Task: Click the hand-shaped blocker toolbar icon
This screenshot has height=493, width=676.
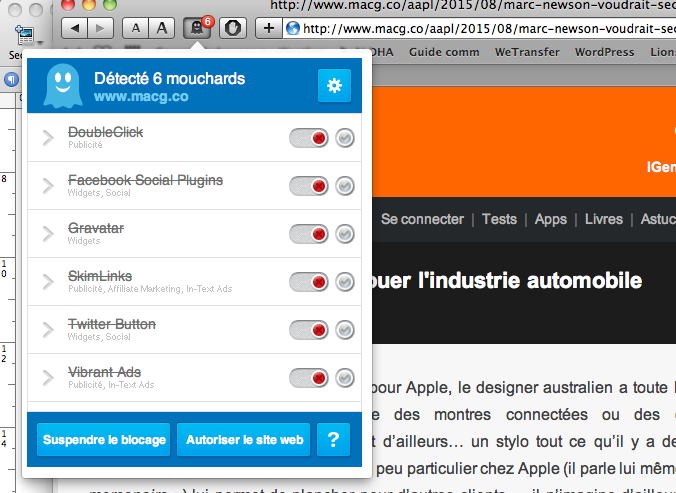Action: click(x=233, y=28)
